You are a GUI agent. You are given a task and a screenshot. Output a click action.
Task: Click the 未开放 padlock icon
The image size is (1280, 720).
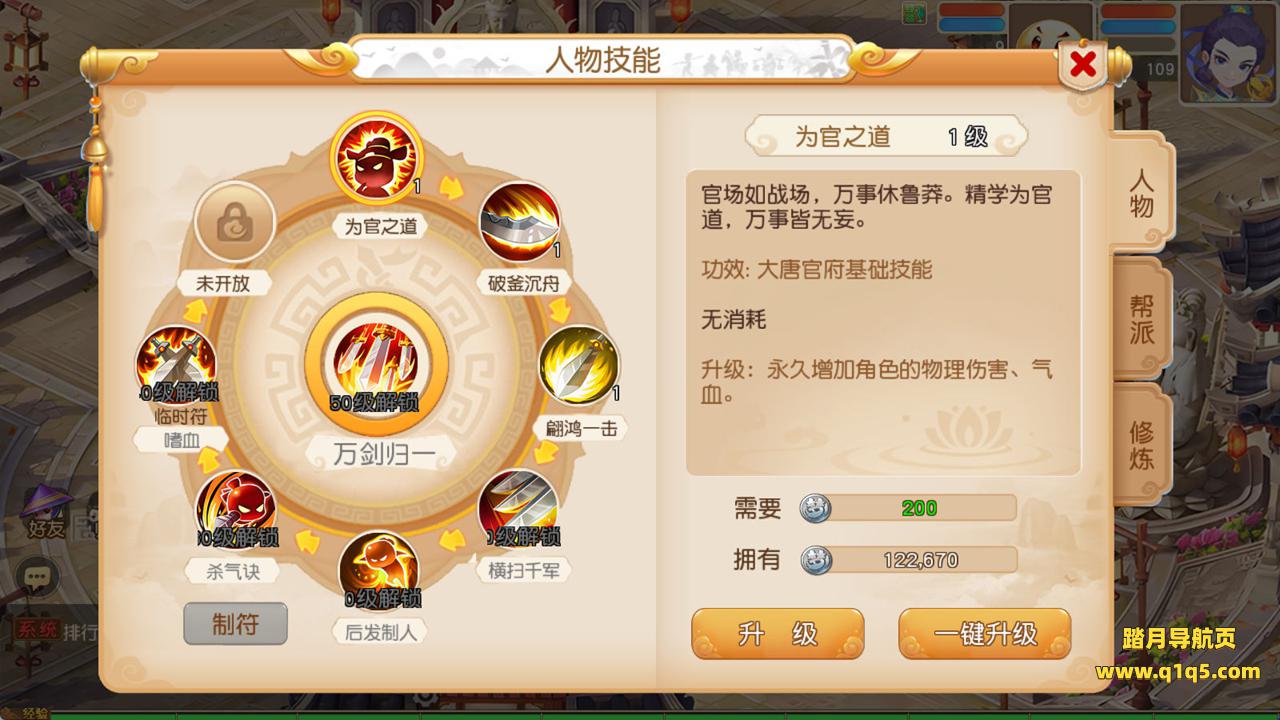[x=235, y=222]
